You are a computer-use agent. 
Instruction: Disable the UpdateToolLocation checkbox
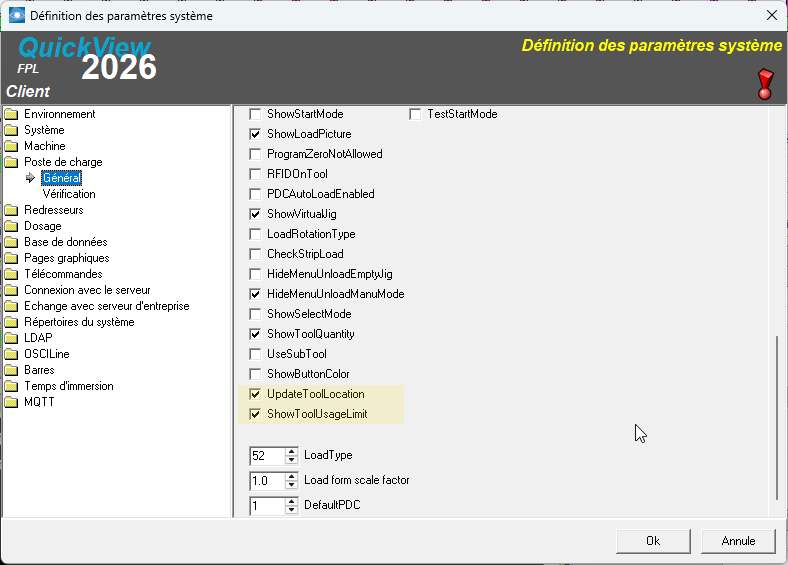(x=255, y=394)
